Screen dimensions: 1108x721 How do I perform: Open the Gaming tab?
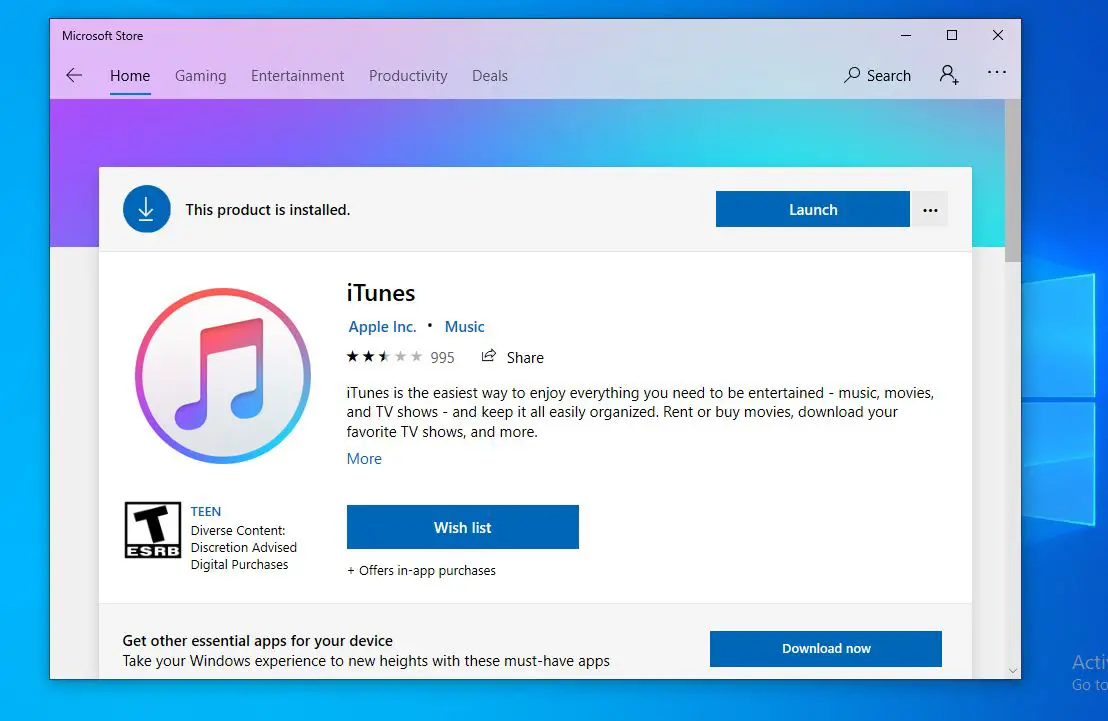(x=201, y=76)
